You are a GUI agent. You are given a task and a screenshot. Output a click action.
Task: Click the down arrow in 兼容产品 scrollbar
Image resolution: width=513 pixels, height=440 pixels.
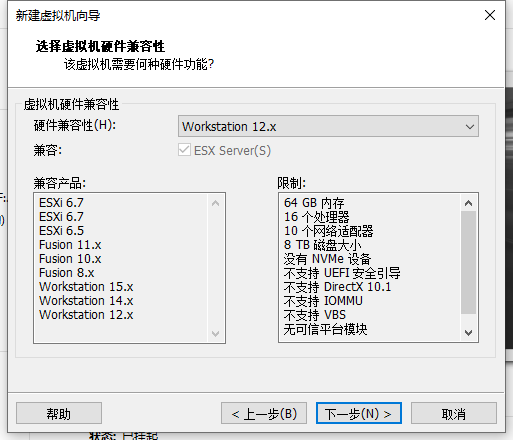(216, 333)
